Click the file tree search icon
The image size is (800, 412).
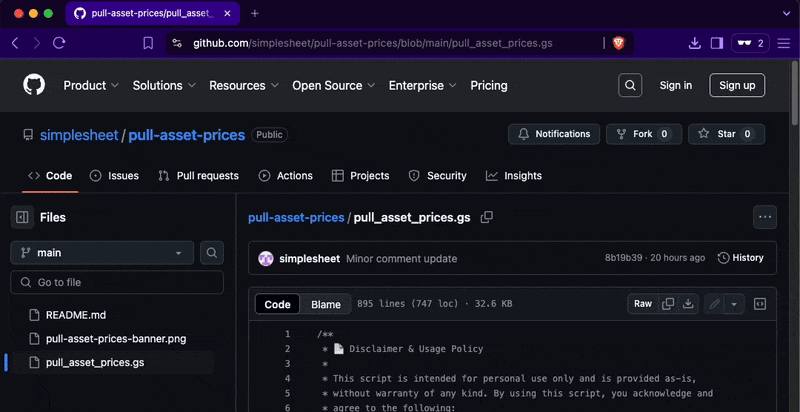212,253
